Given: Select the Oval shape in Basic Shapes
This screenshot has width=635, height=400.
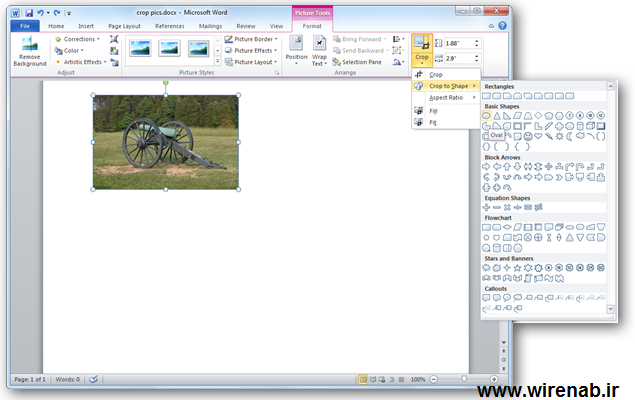Looking at the screenshot, I should coord(487,116).
